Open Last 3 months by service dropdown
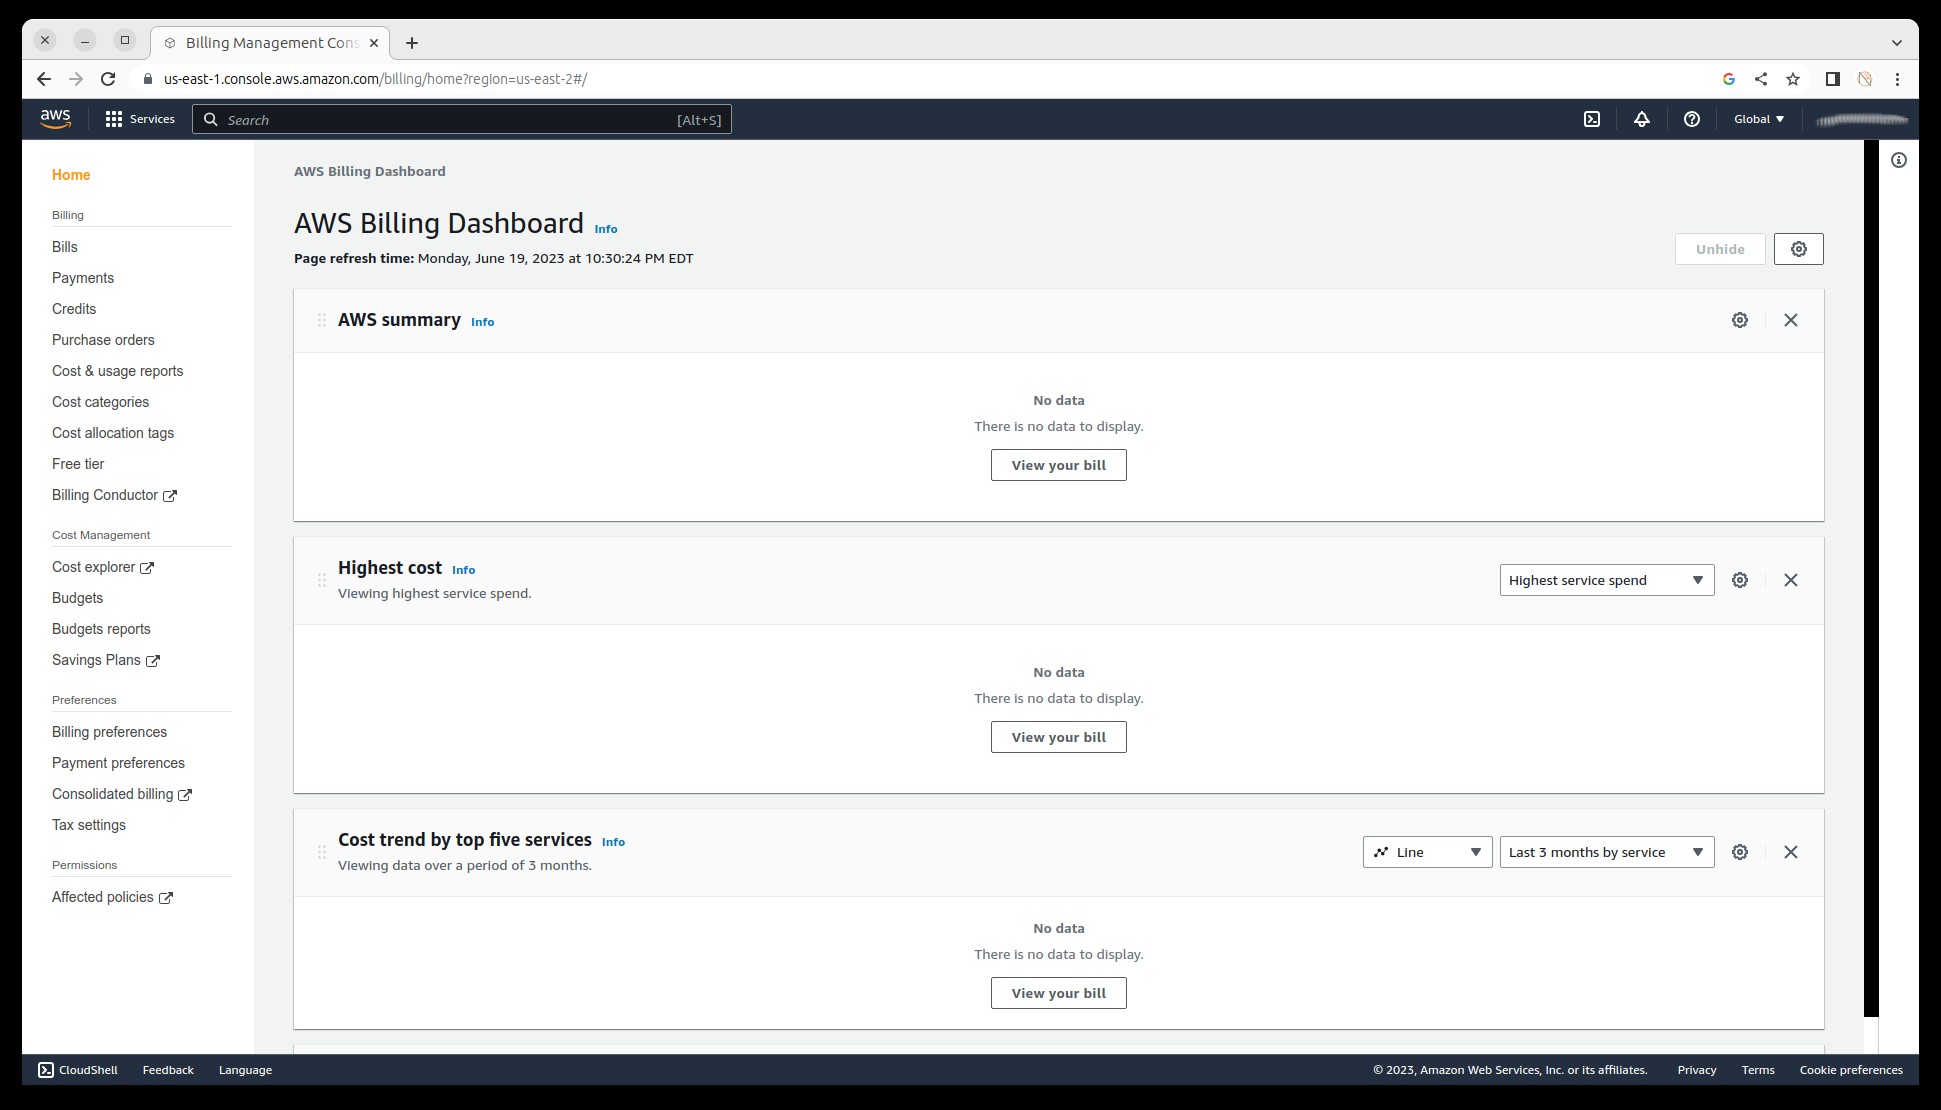The width and height of the screenshot is (1941, 1110). (1607, 852)
